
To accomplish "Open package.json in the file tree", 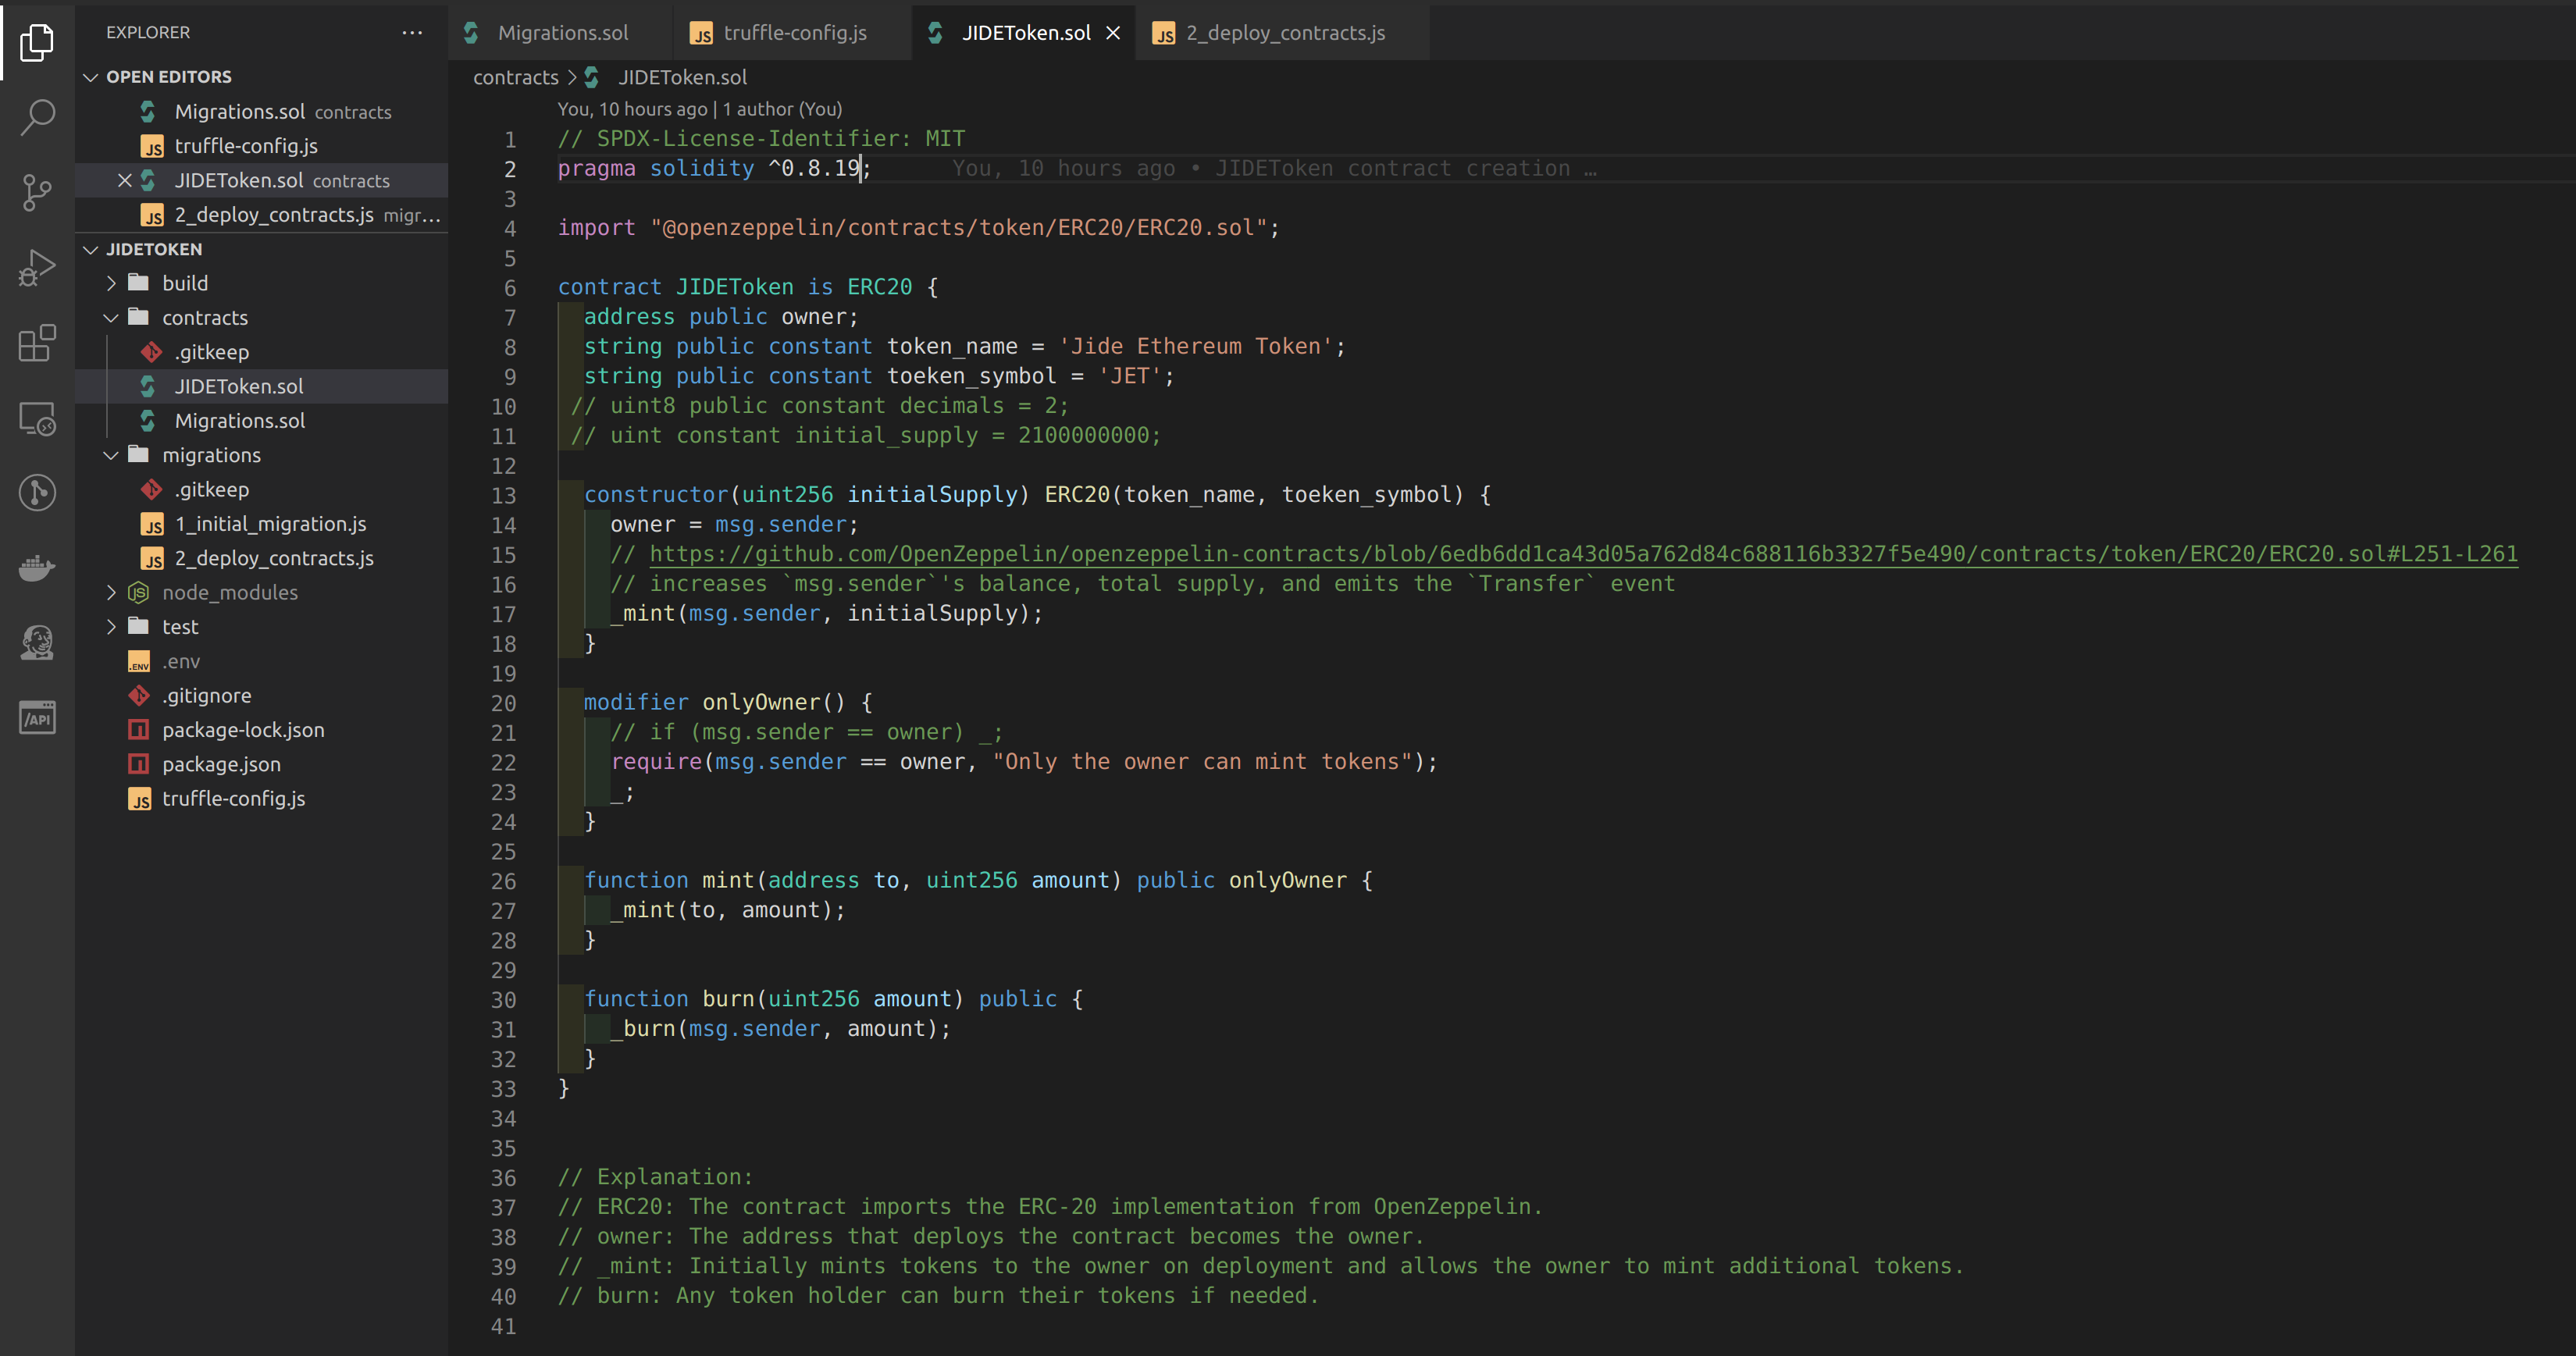I will [x=221, y=764].
